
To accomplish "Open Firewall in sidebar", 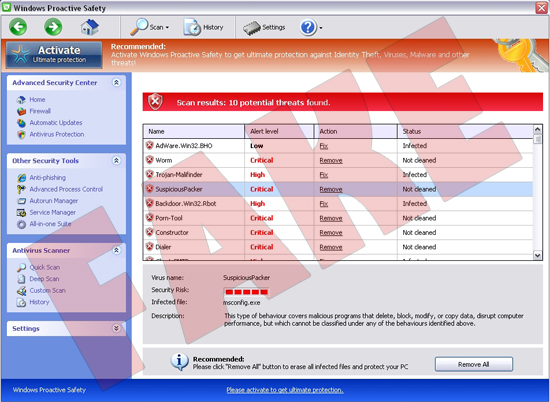I will [40, 111].
